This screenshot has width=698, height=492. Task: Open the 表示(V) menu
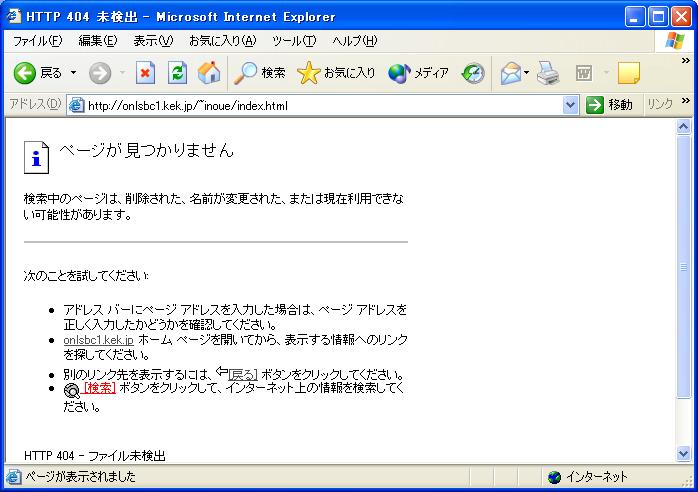(x=153, y=41)
